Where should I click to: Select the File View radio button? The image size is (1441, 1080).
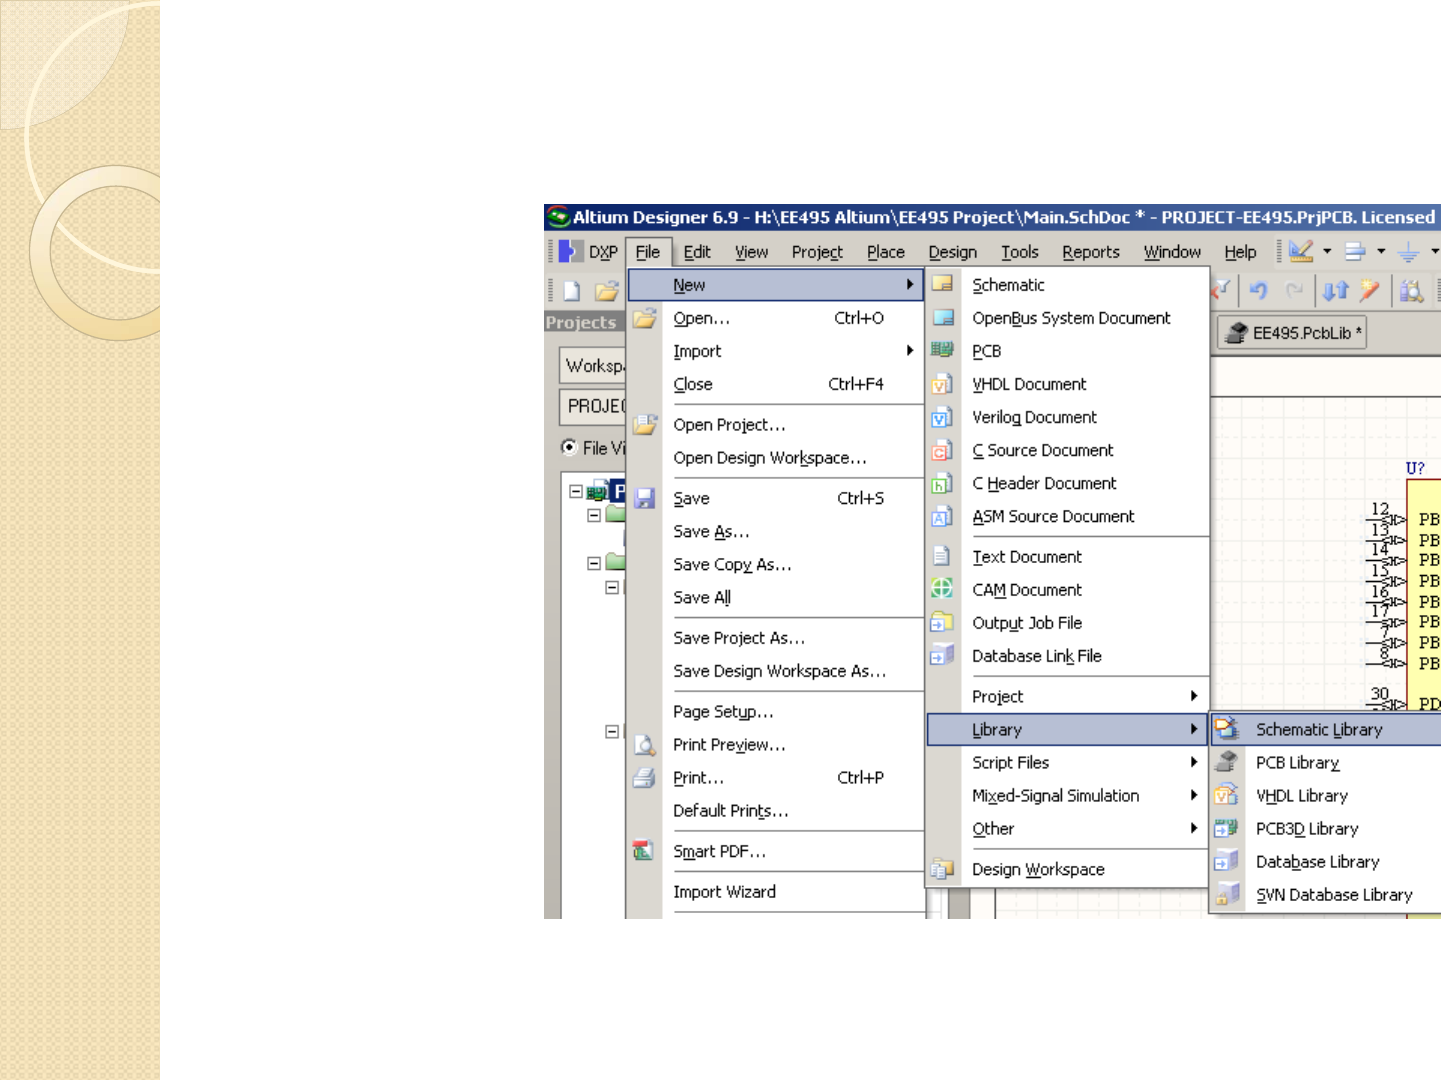569,447
